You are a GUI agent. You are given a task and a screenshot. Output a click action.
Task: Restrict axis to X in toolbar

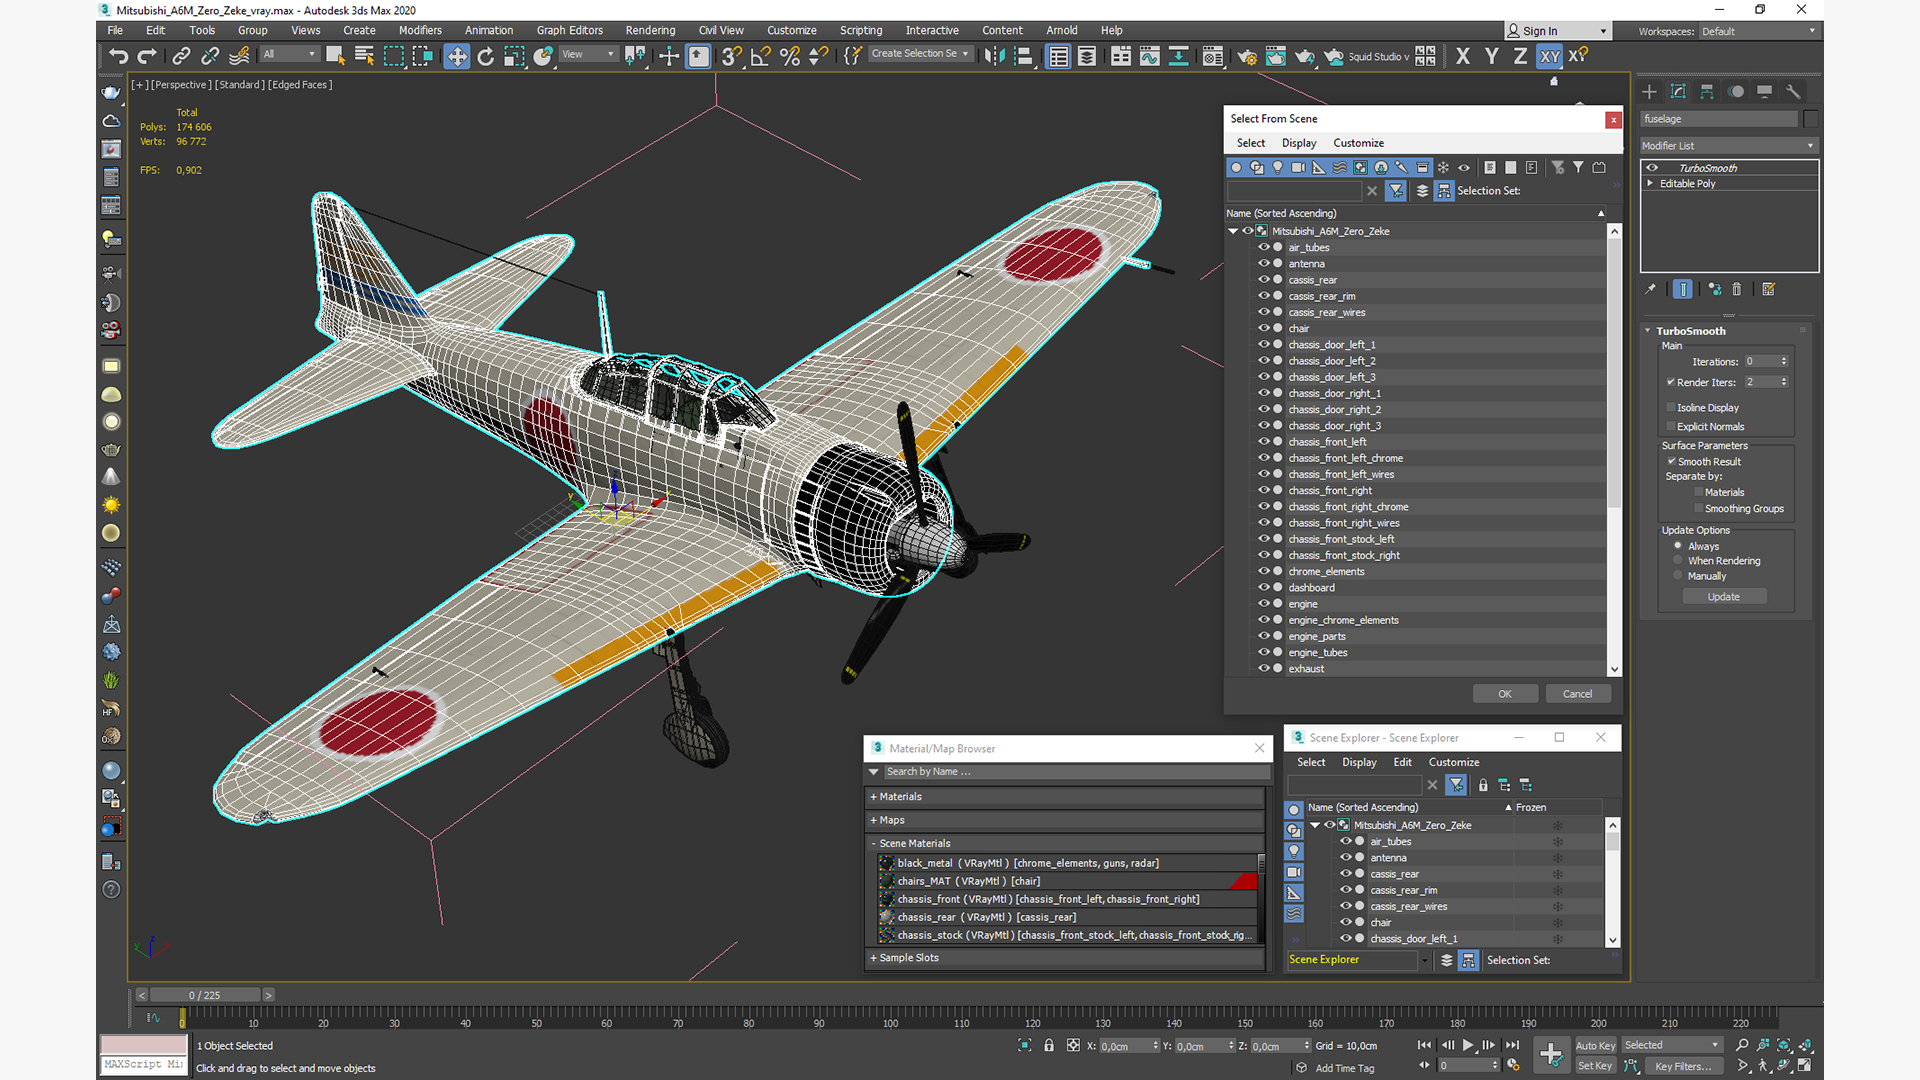pos(1463,56)
